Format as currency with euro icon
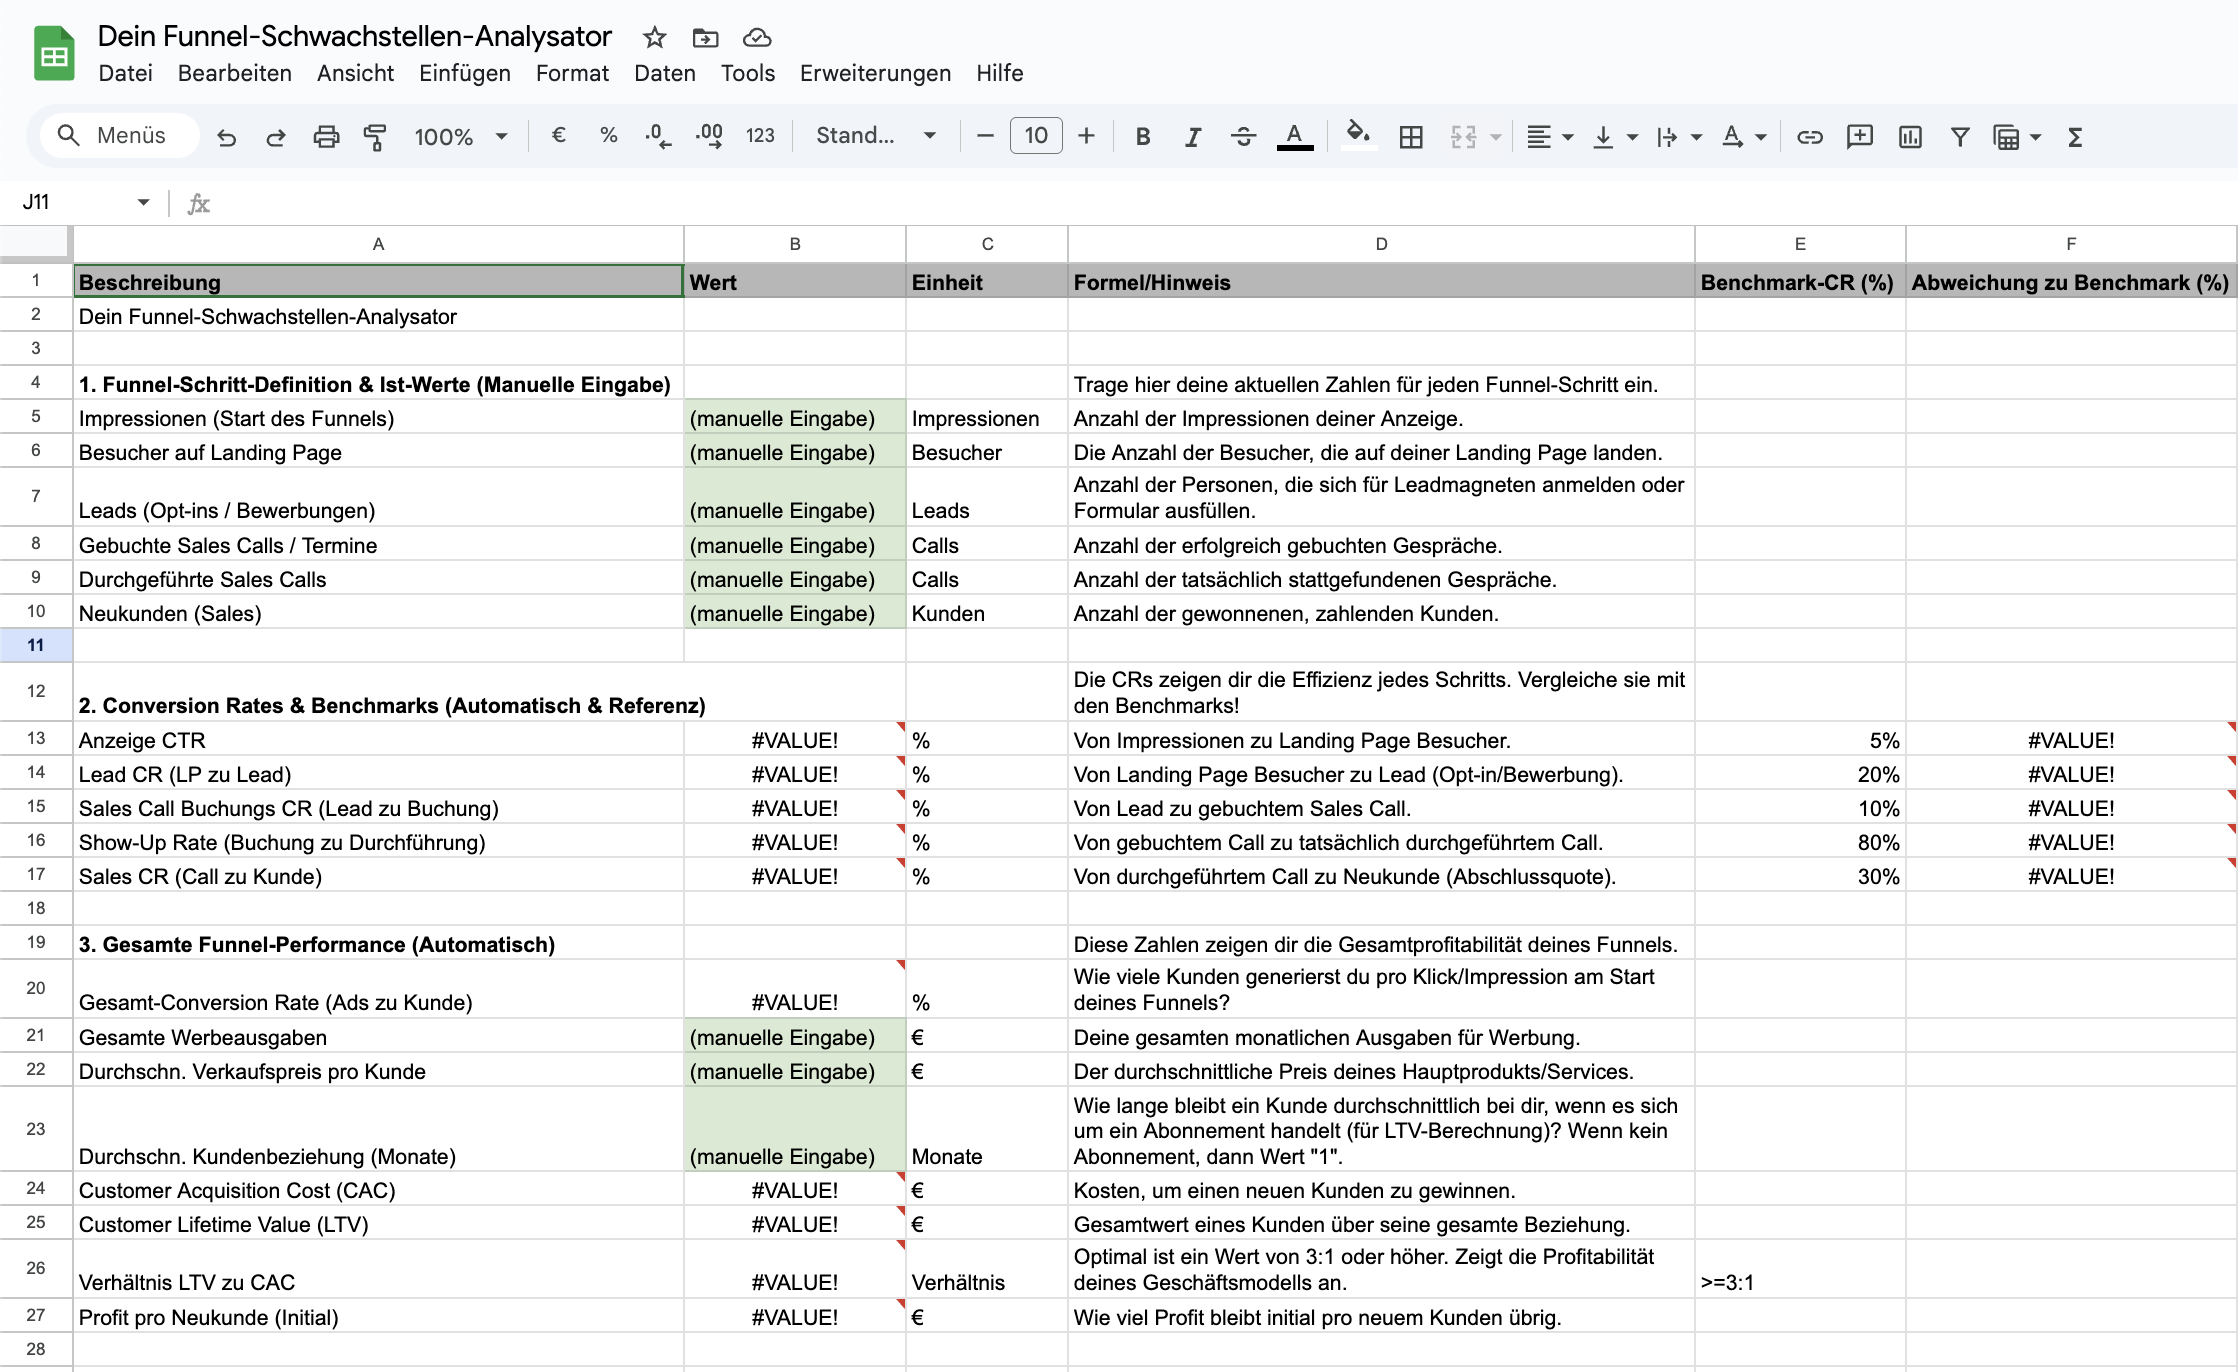Image resolution: width=2238 pixels, height=1372 pixels. coord(559,136)
